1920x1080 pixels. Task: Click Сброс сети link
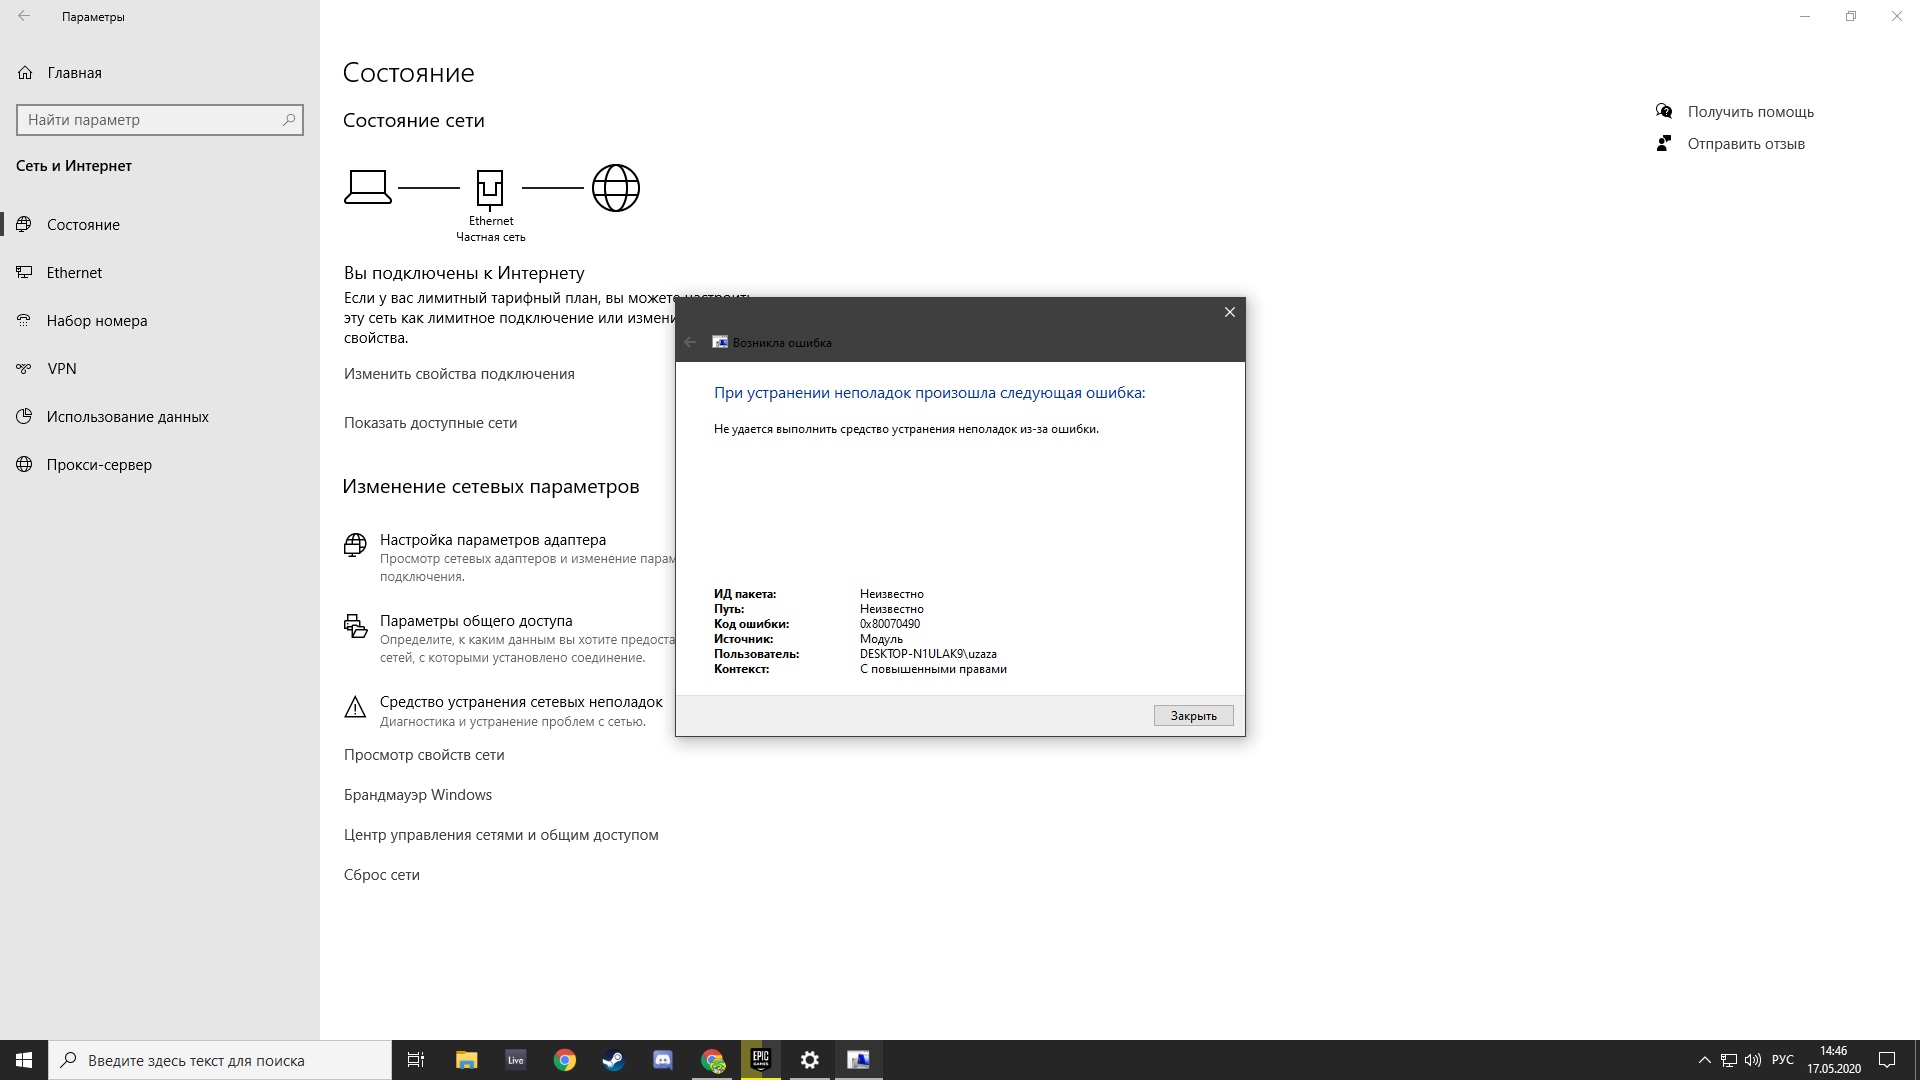382,875
